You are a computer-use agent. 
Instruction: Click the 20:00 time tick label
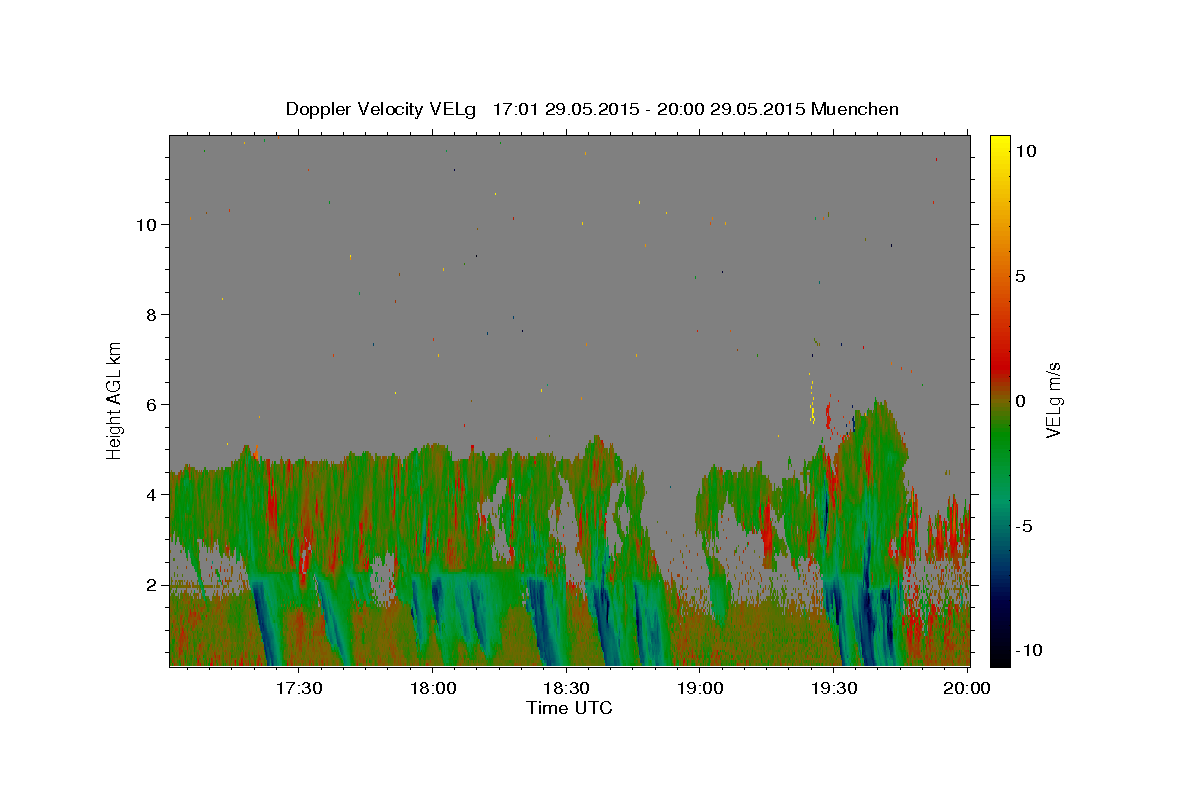coord(967,688)
